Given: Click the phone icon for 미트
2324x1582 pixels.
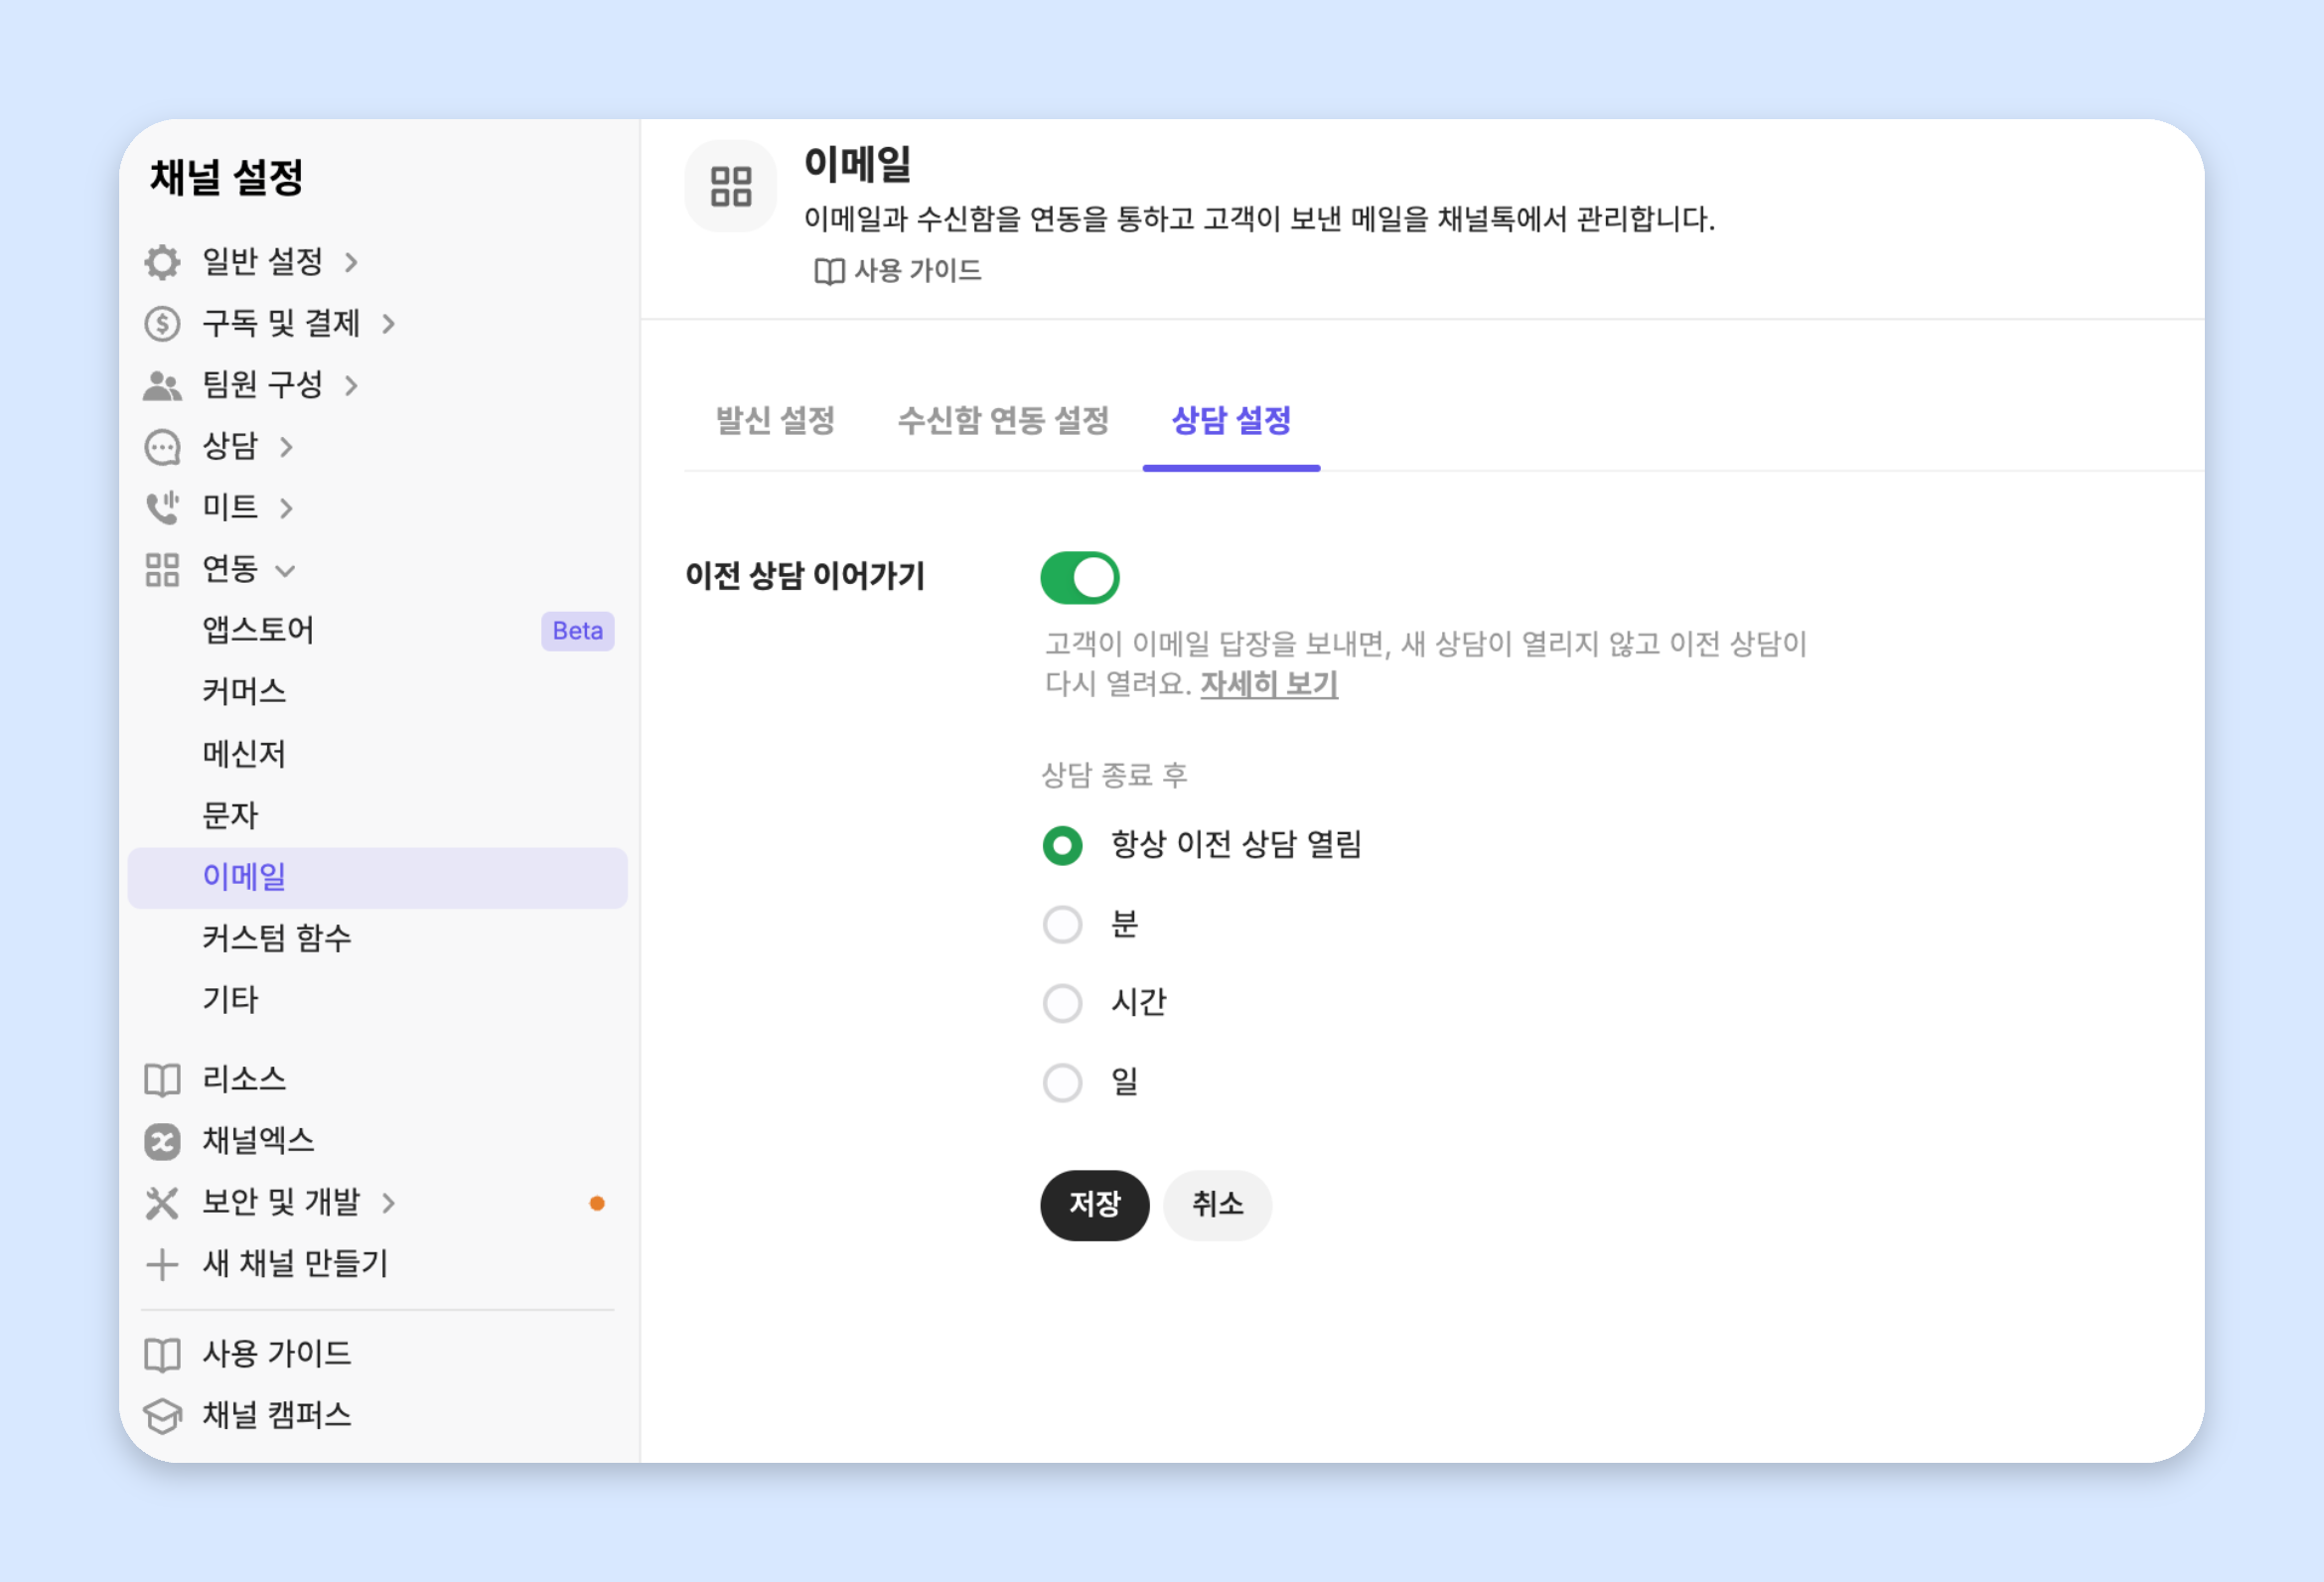Looking at the screenshot, I should [x=162, y=508].
